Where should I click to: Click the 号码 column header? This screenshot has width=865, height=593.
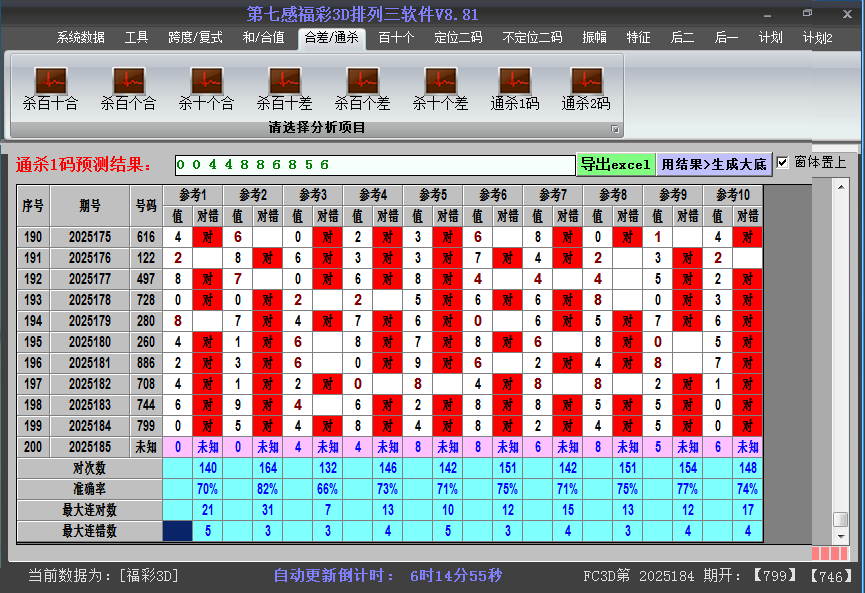coord(146,206)
